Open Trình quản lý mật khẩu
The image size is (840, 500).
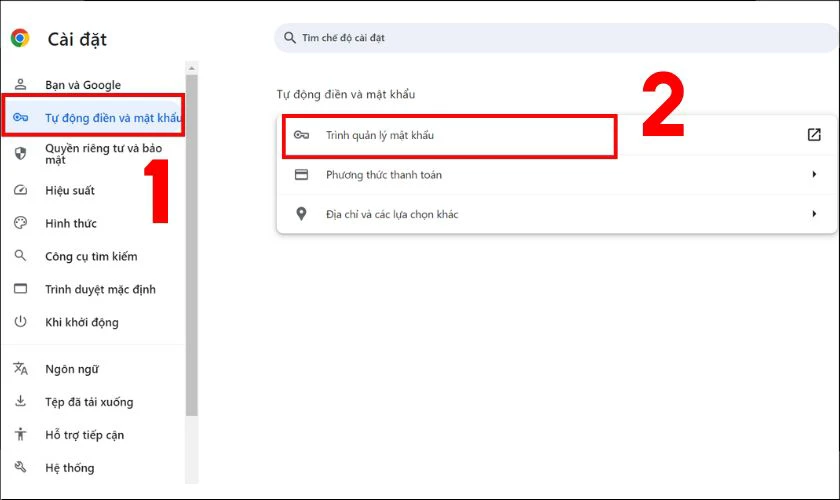pyautogui.click(x=557, y=135)
